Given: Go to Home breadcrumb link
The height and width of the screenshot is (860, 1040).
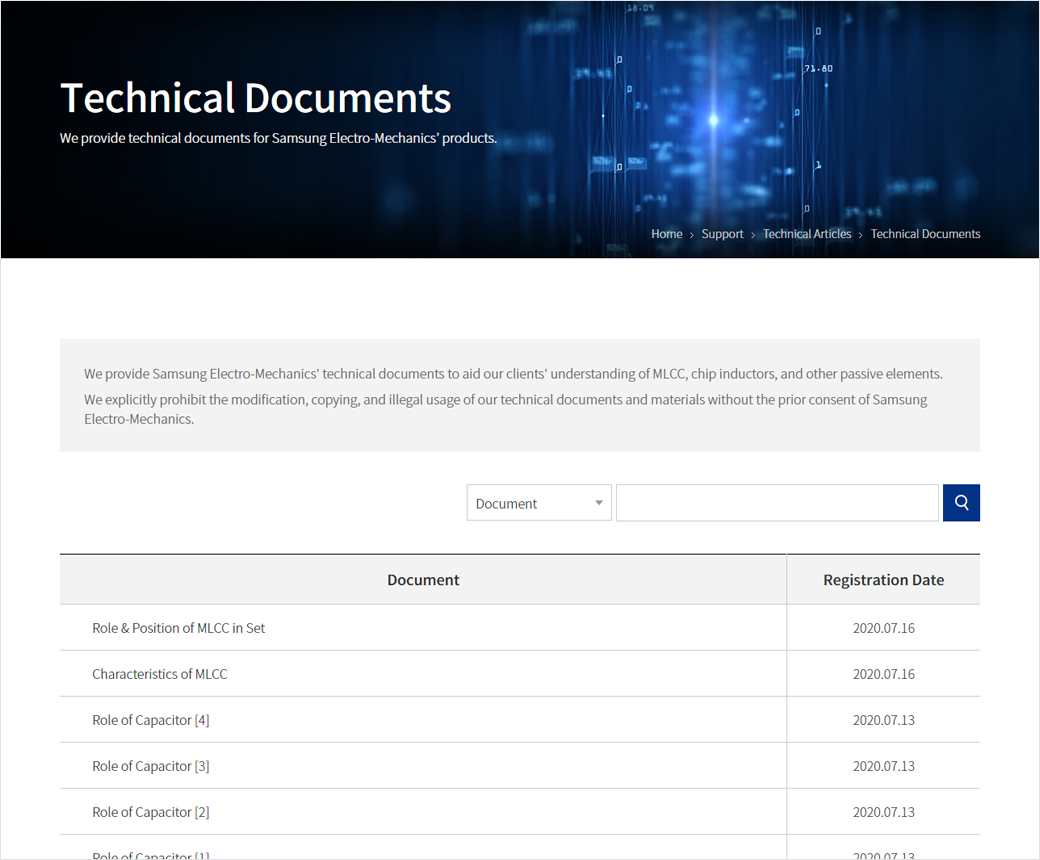Looking at the screenshot, I should 667,234.
